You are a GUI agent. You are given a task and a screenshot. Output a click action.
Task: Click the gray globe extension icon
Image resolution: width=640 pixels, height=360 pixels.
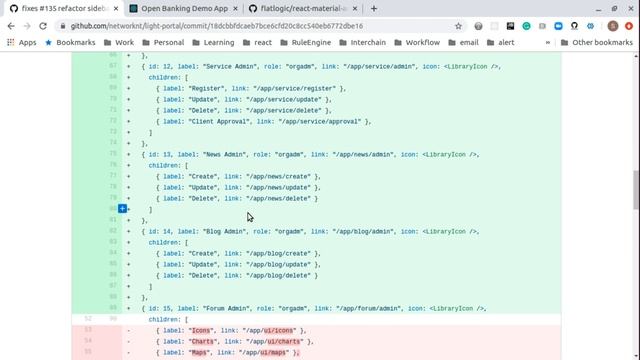tap(478, 26)
